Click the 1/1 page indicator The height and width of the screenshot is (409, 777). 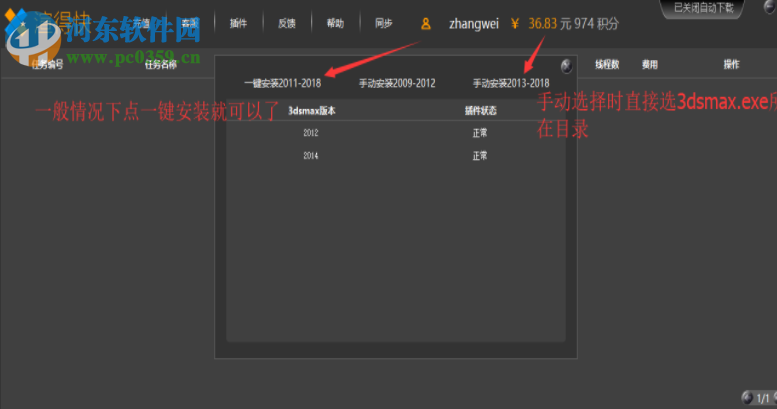tap(763, 398)
